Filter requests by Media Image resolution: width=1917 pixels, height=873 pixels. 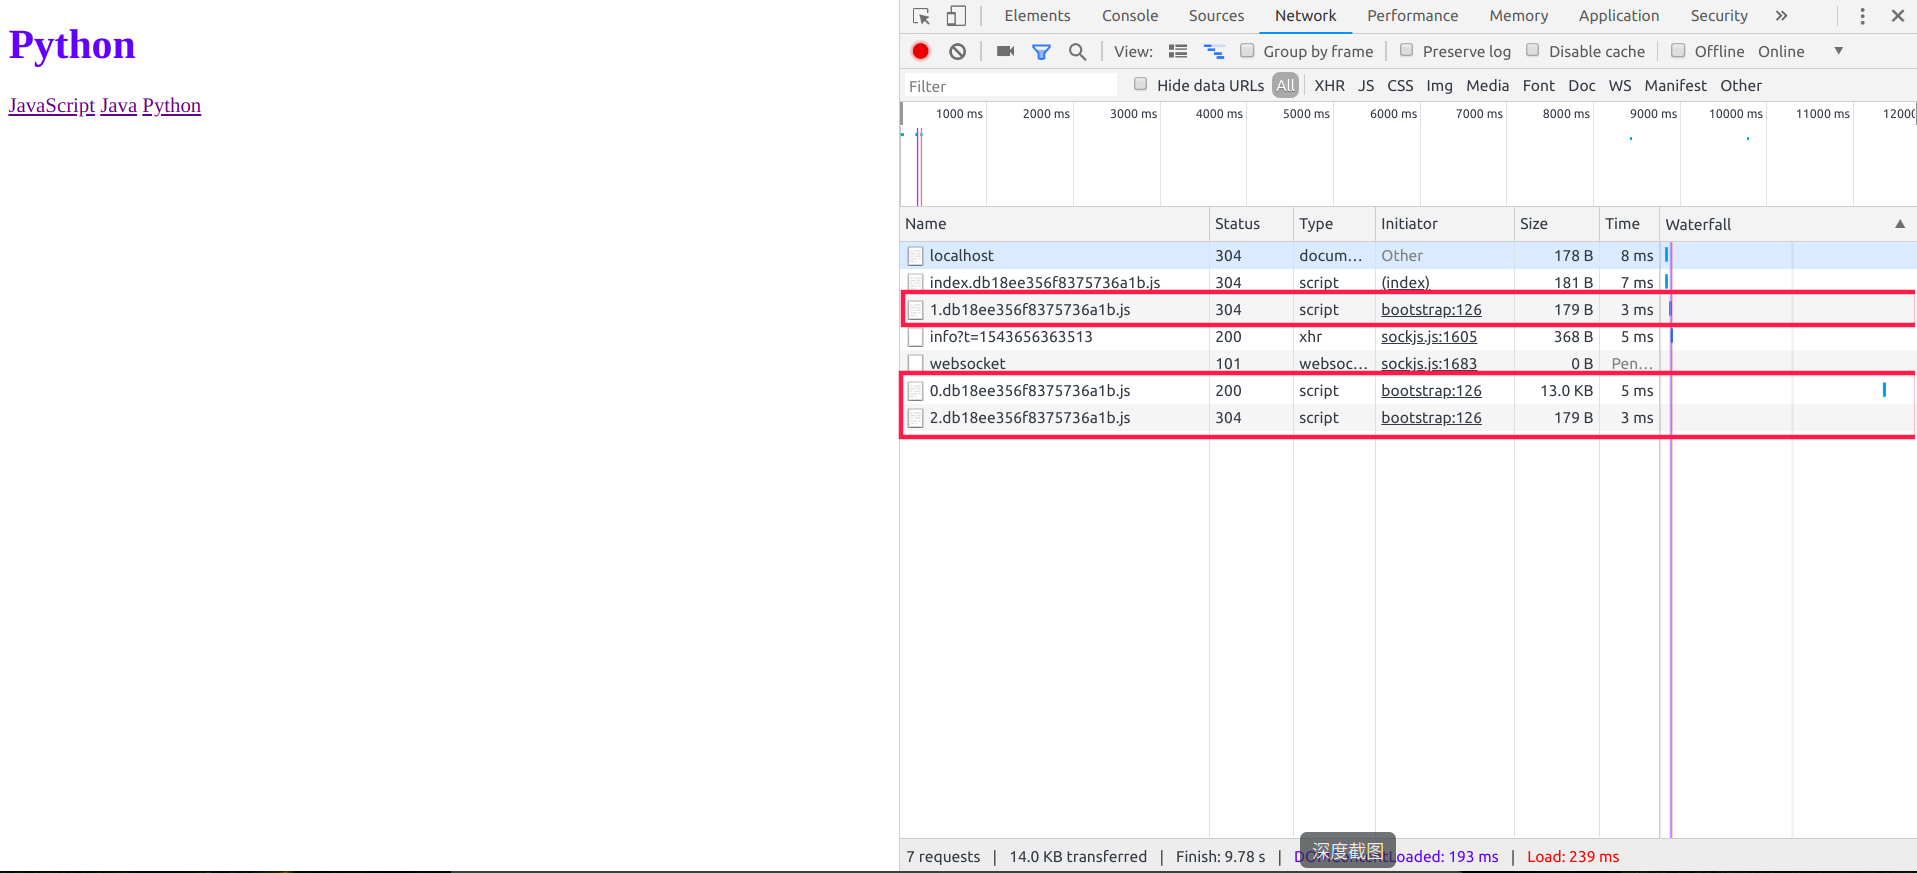pyautogui.click(x=1487, y=86)
